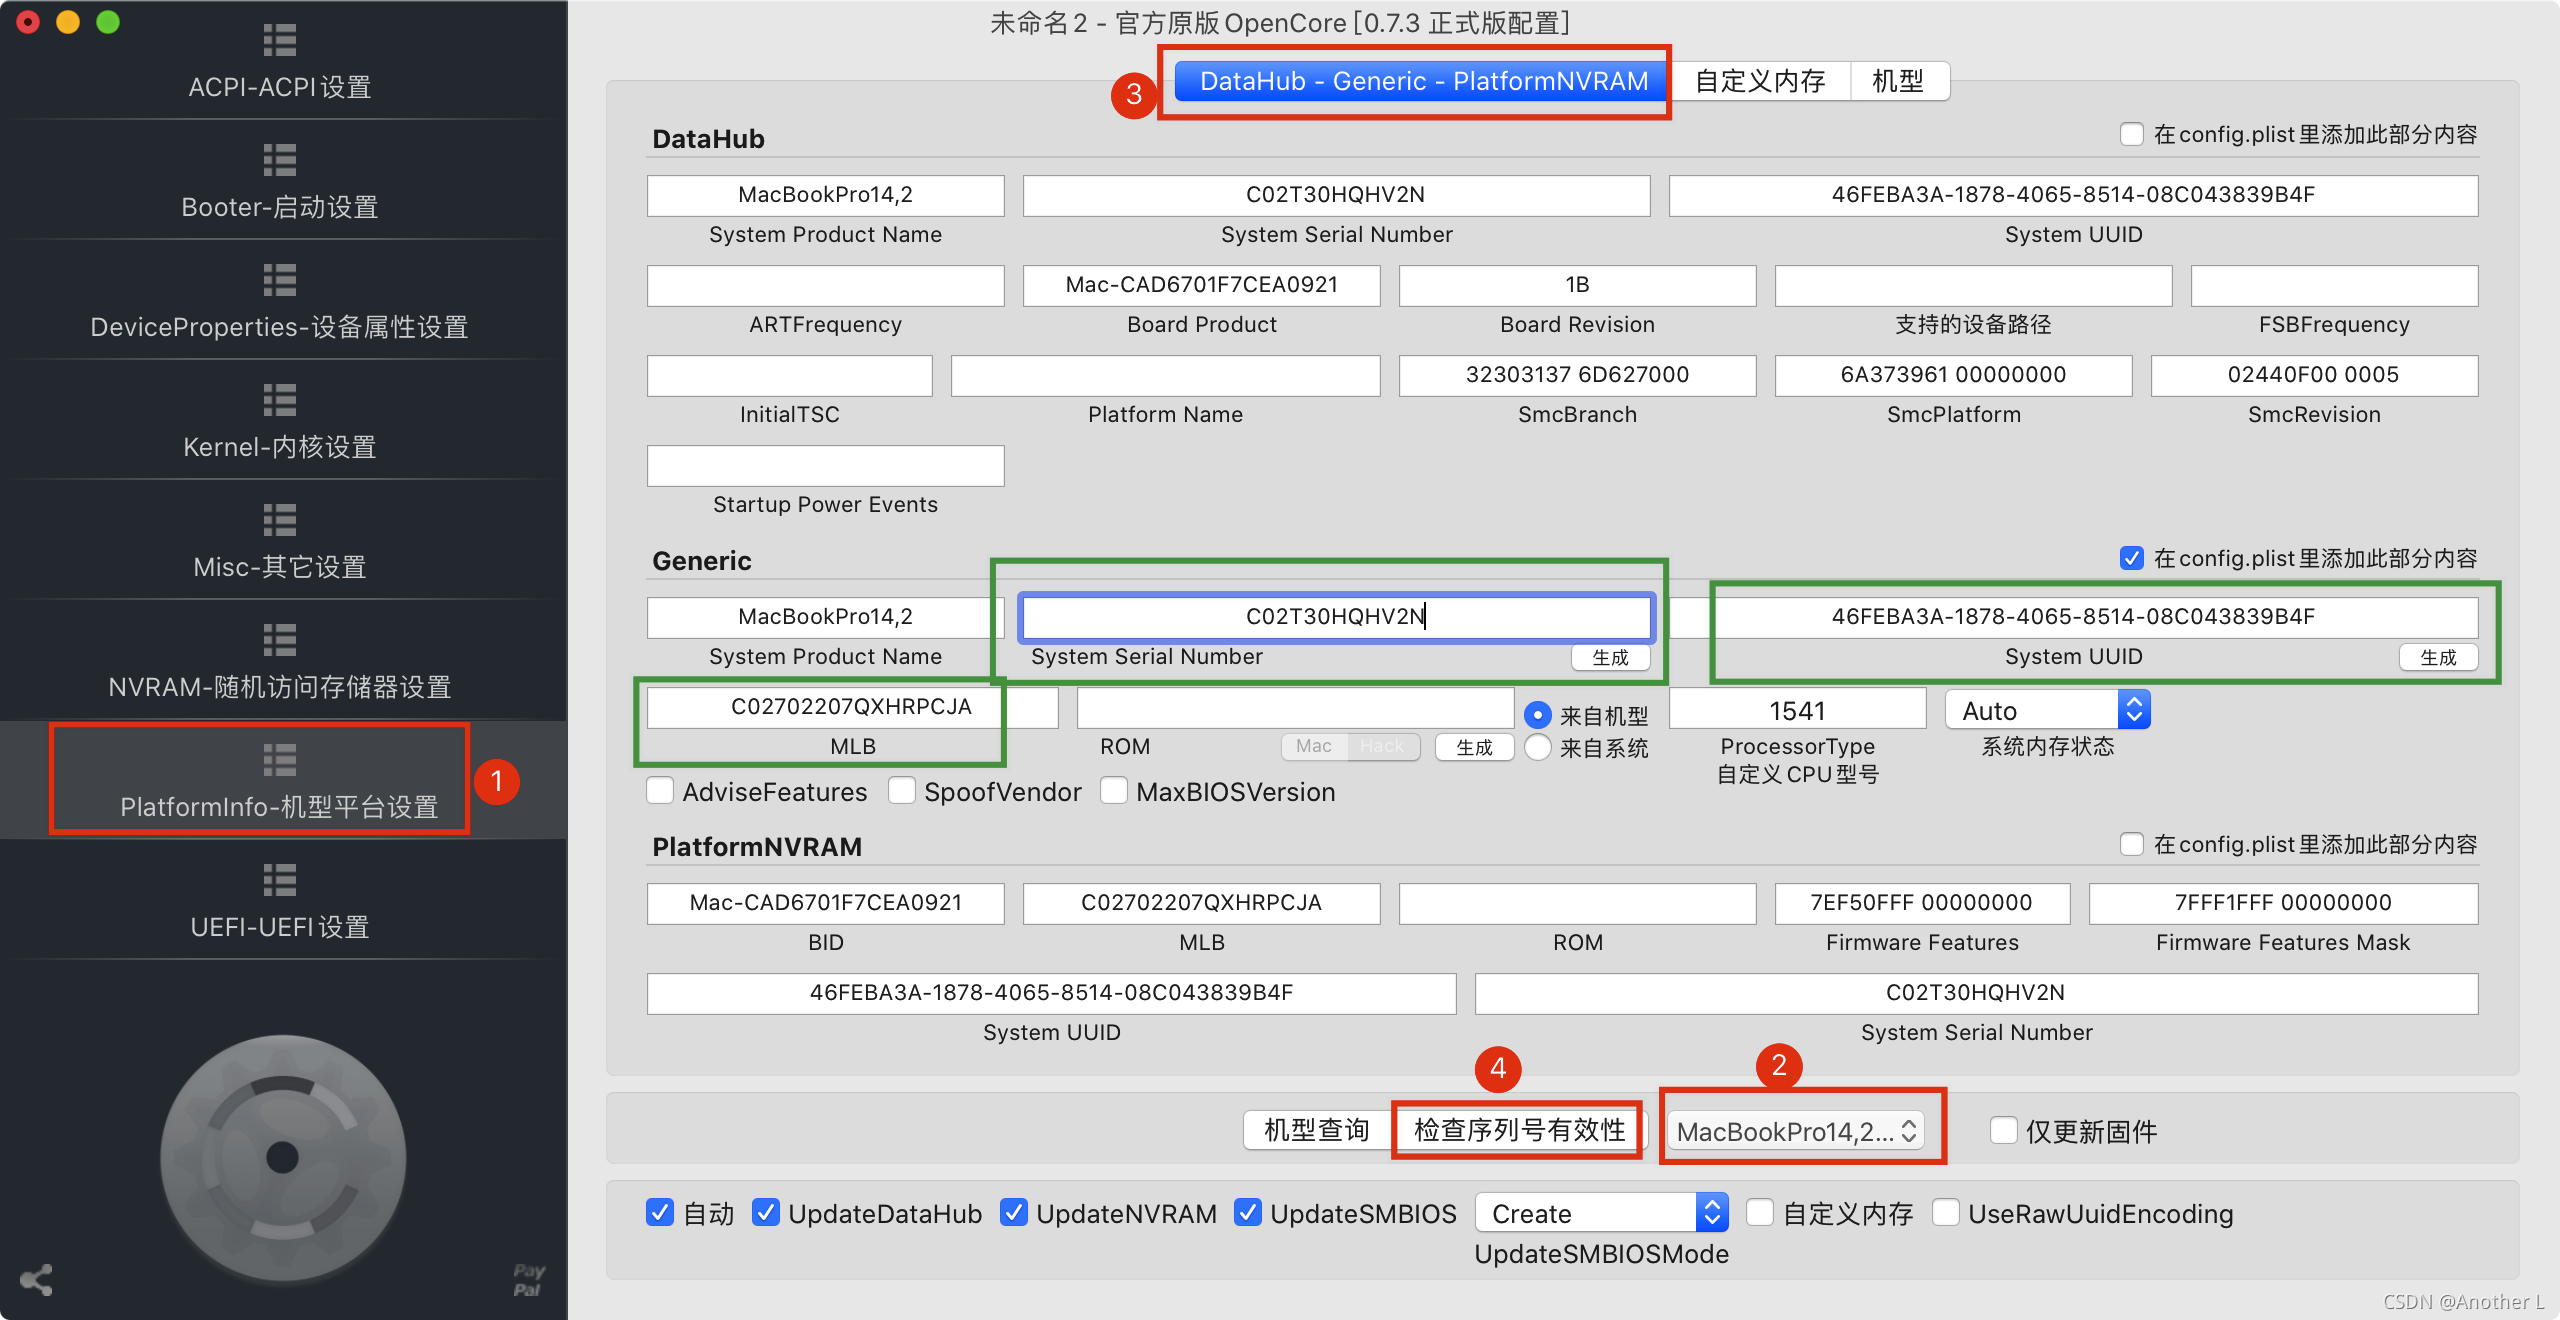The image size is (2560, 1320).
Task: Focus Generic MLB field
Action: click(x=852, y=707)
